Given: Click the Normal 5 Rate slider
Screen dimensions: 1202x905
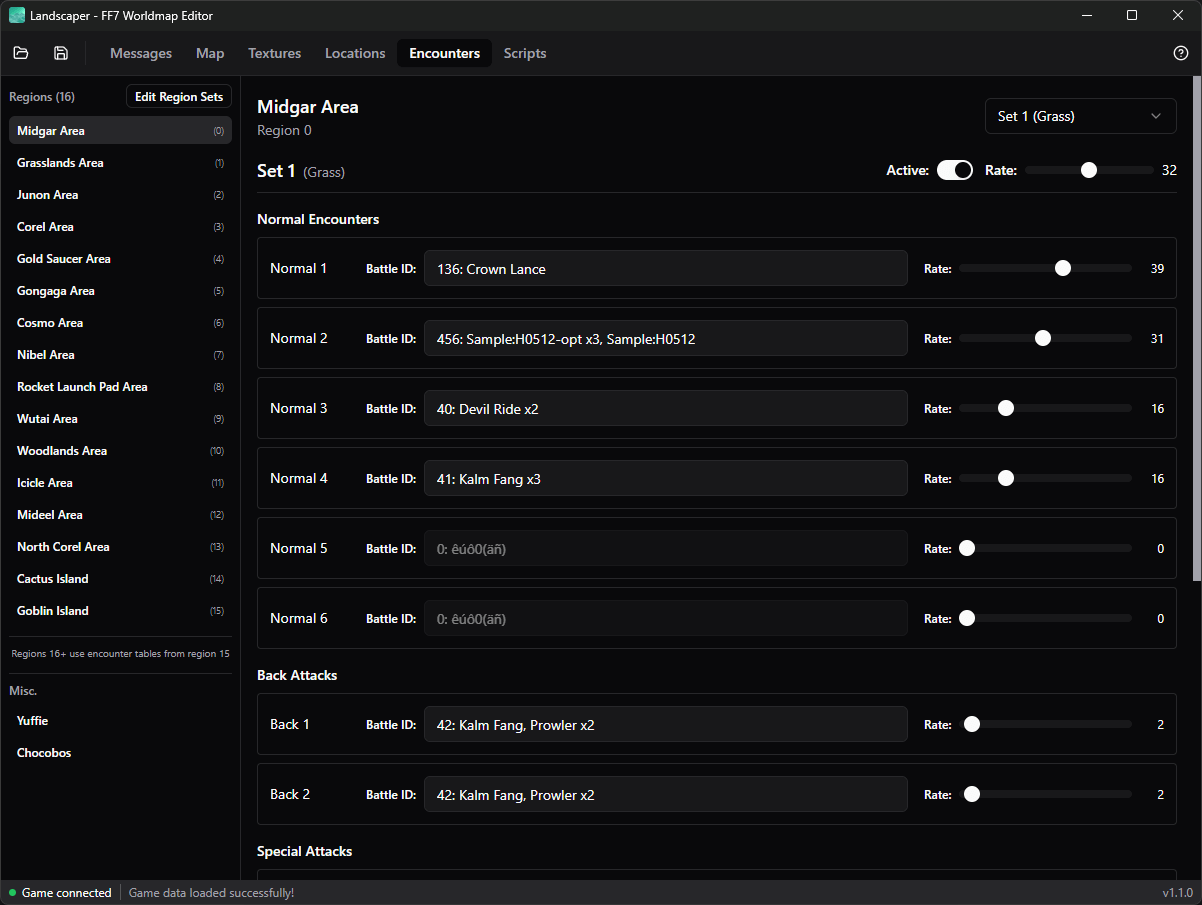Looking at the screenshot, I should coord(1045,548).
